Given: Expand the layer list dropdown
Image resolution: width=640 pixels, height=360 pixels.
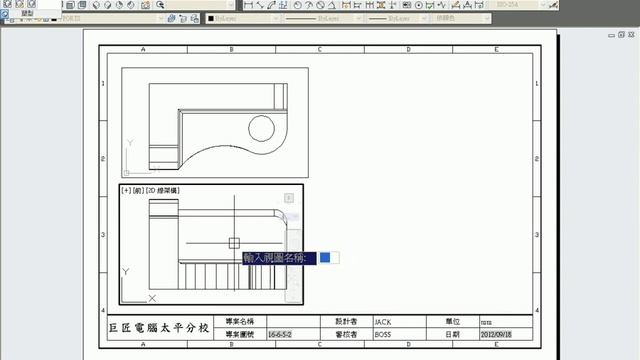Looking at the screenshot, I should (x=160, y=18).
